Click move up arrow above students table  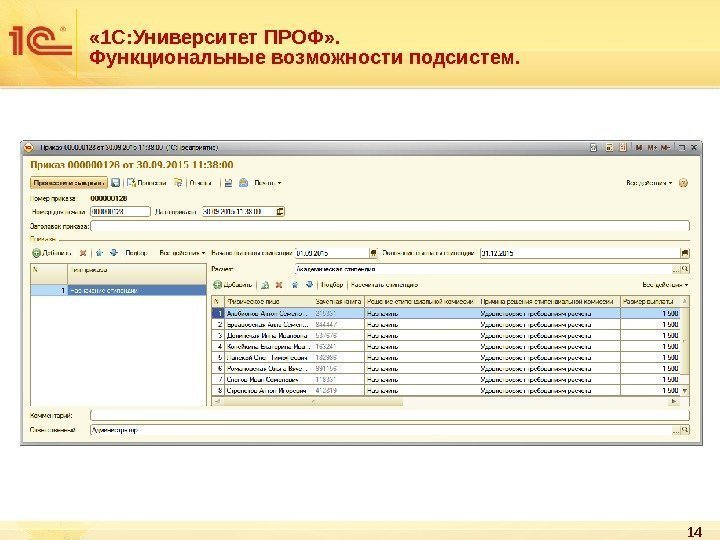click(x=295, y=285)
